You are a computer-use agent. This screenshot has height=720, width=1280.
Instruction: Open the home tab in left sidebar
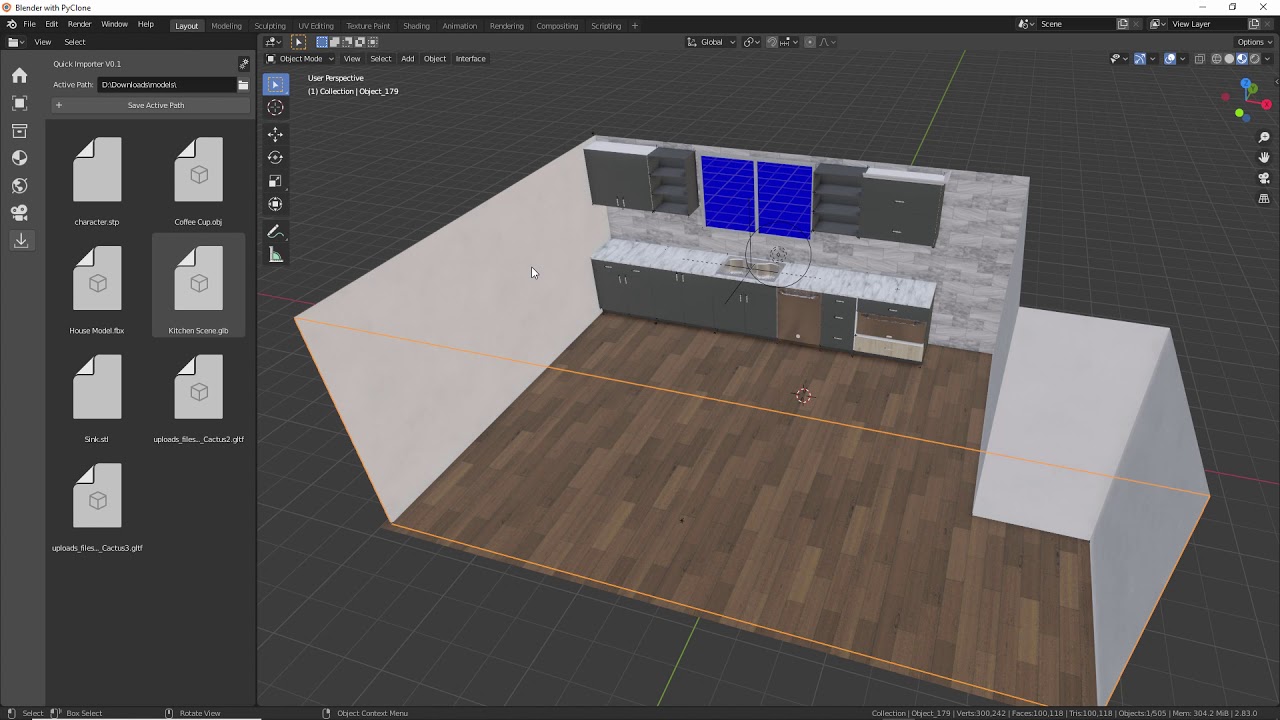pos(20,75)
